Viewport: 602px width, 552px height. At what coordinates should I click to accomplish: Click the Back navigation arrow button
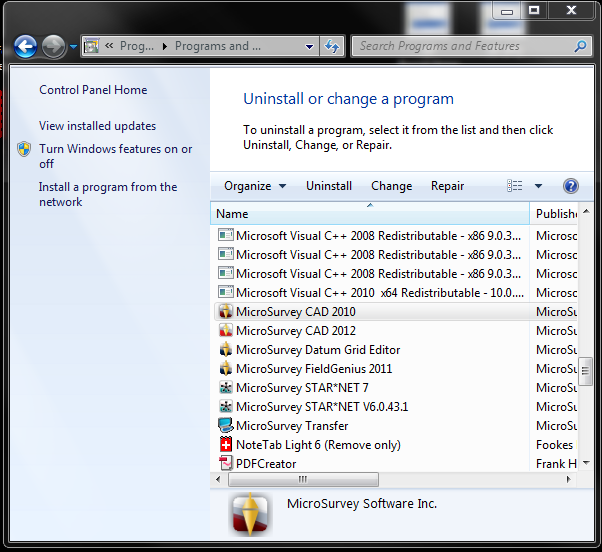click(26, 46)
